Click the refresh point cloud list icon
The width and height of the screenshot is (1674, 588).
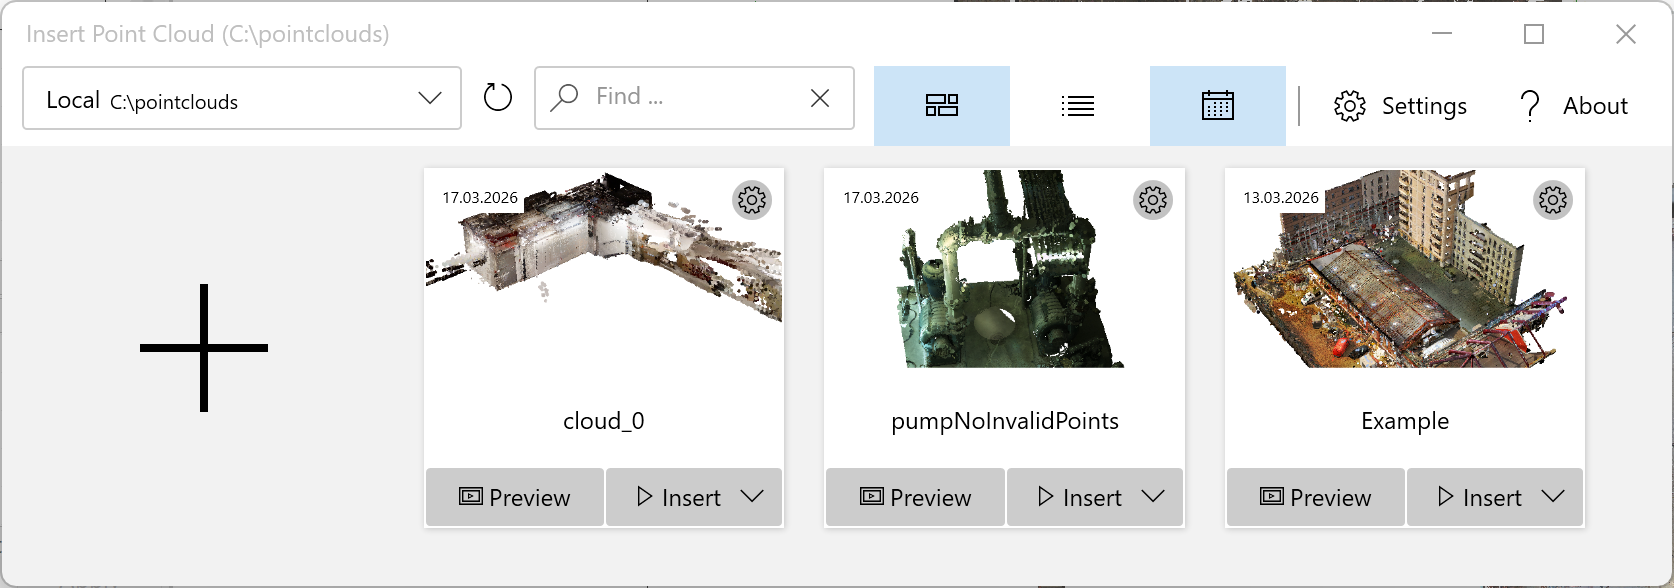[x=497, y=98]
